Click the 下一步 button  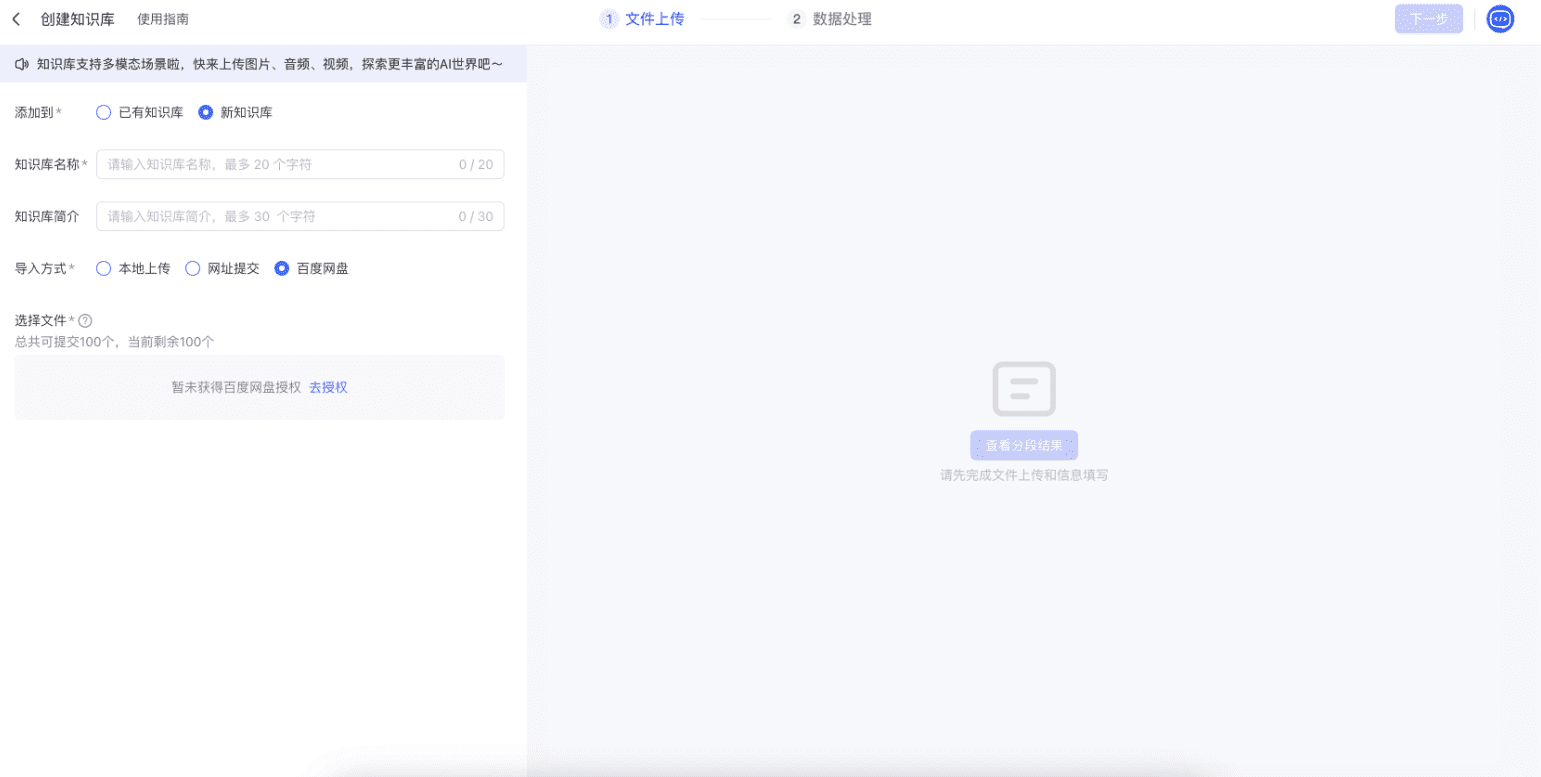[x=1428, y=19]
